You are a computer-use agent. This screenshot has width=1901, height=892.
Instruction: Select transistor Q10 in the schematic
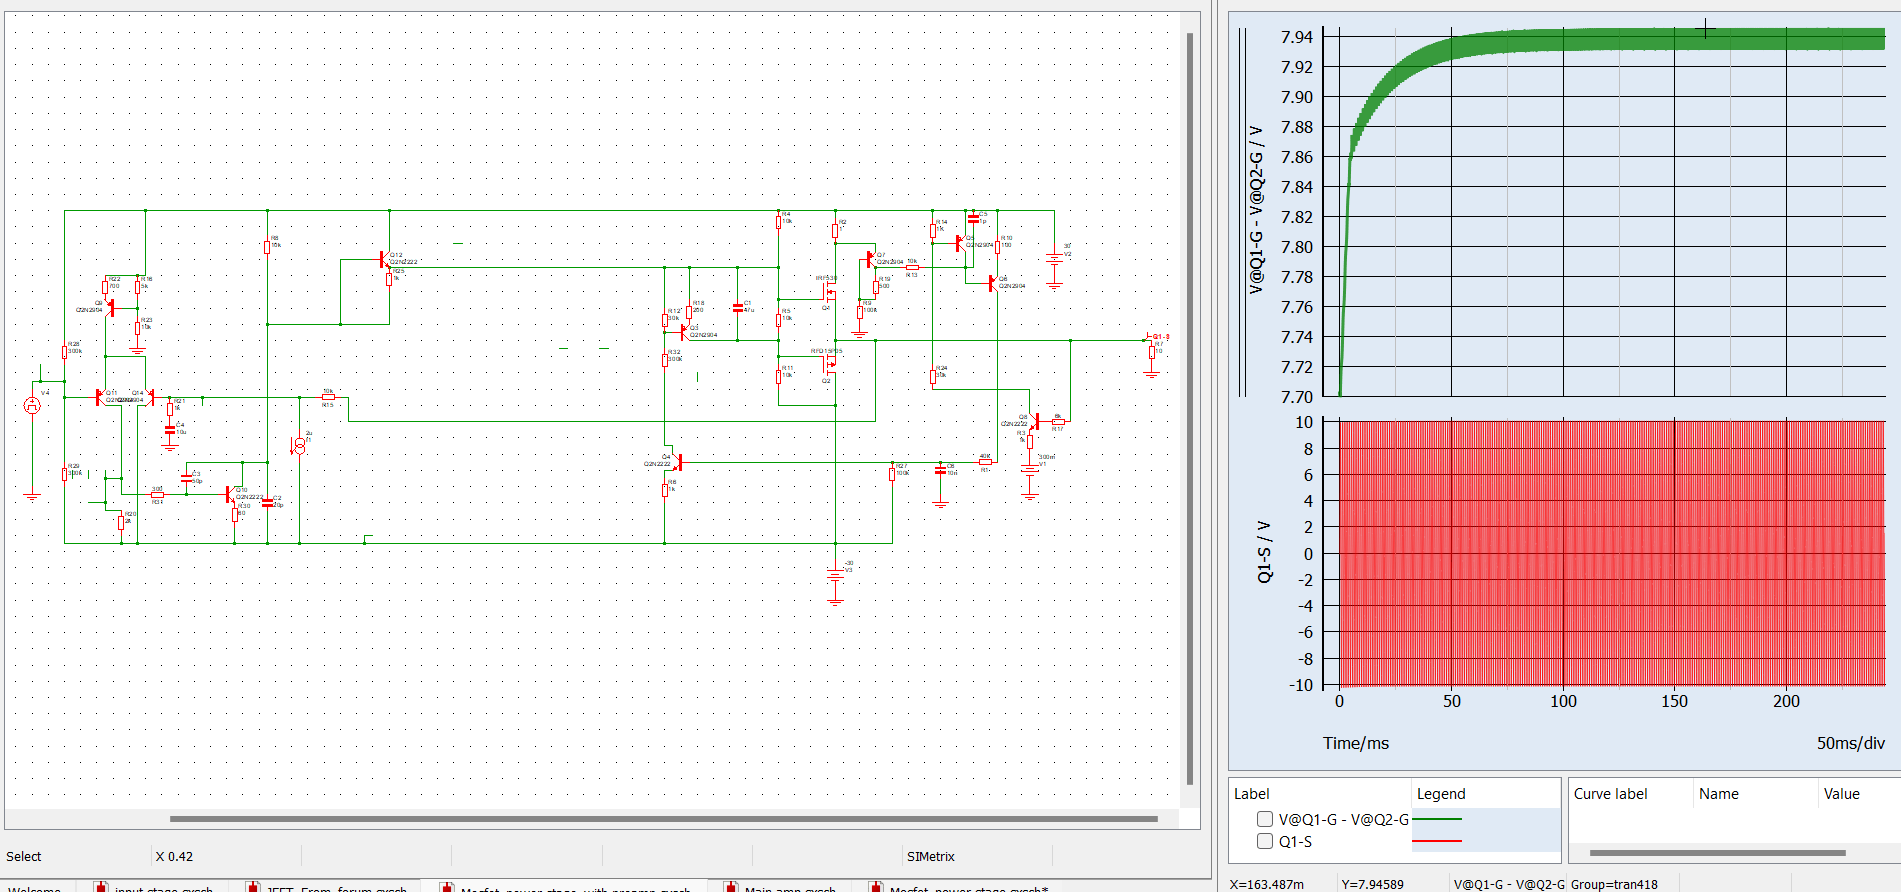231,495
